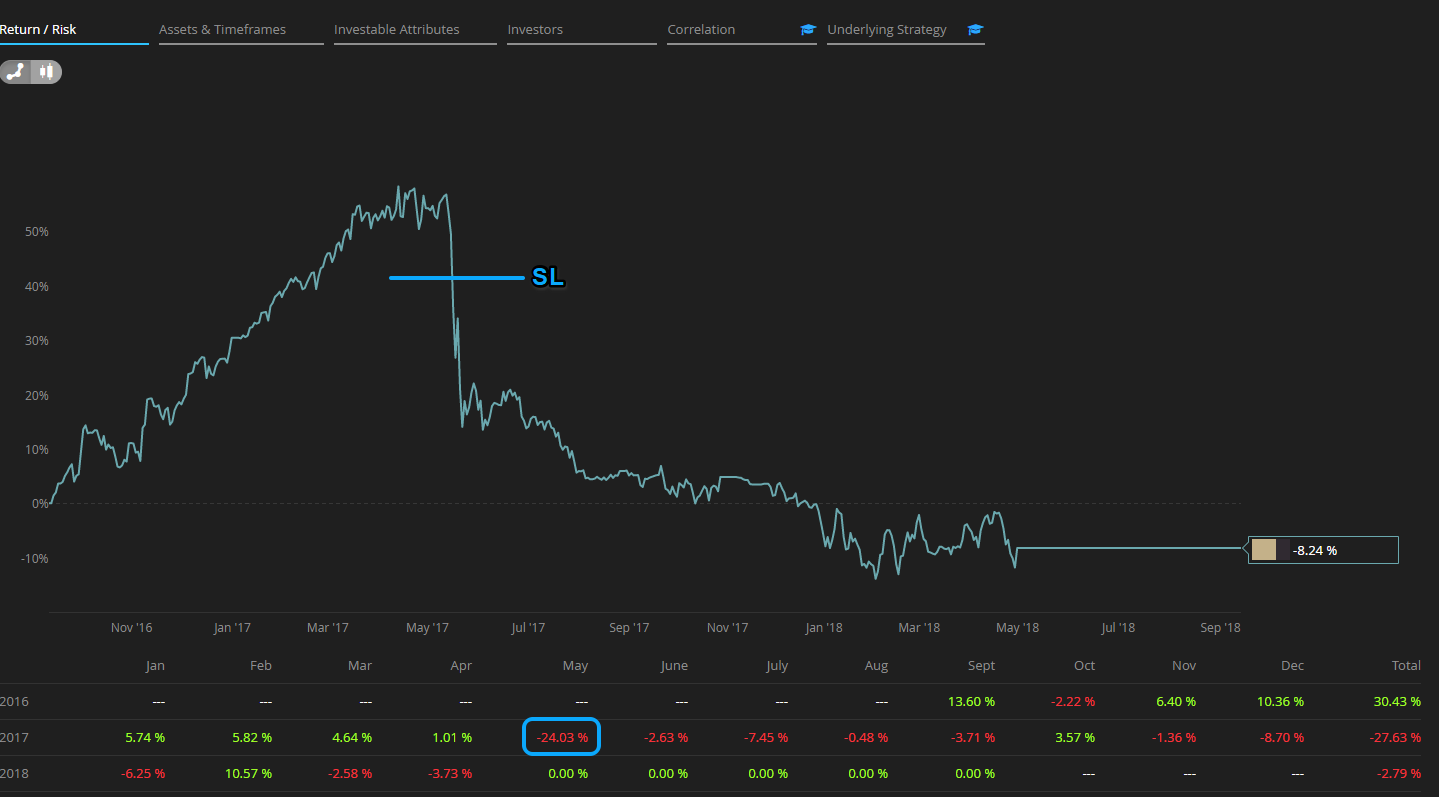The image size is (1439, 797).
Task: Click the 2018 Total -2.79 %
Action: click(1398, 774)
